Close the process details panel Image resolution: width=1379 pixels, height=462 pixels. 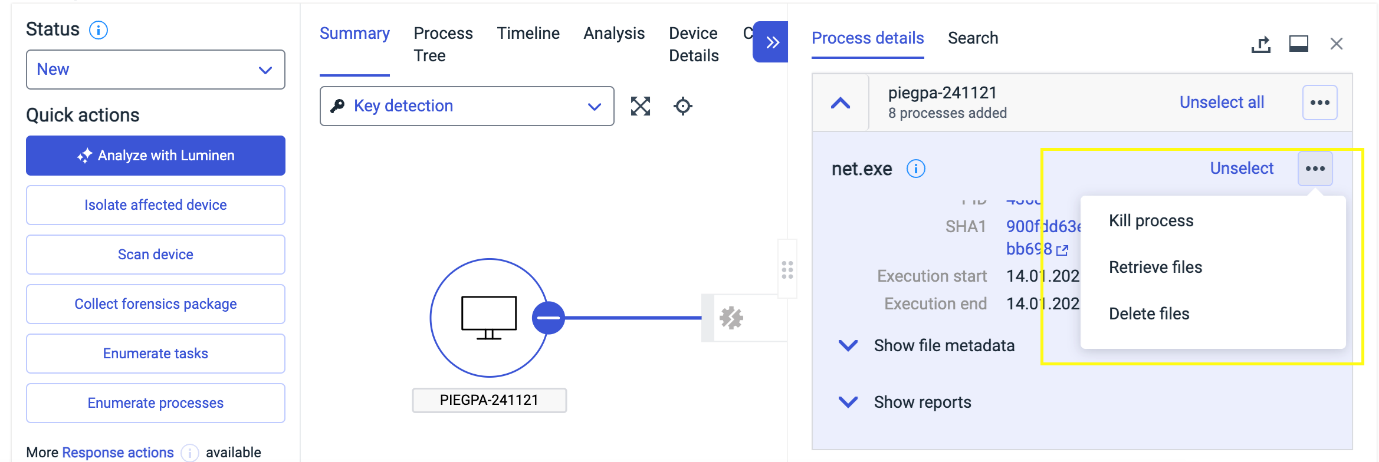click(1337, 44)
